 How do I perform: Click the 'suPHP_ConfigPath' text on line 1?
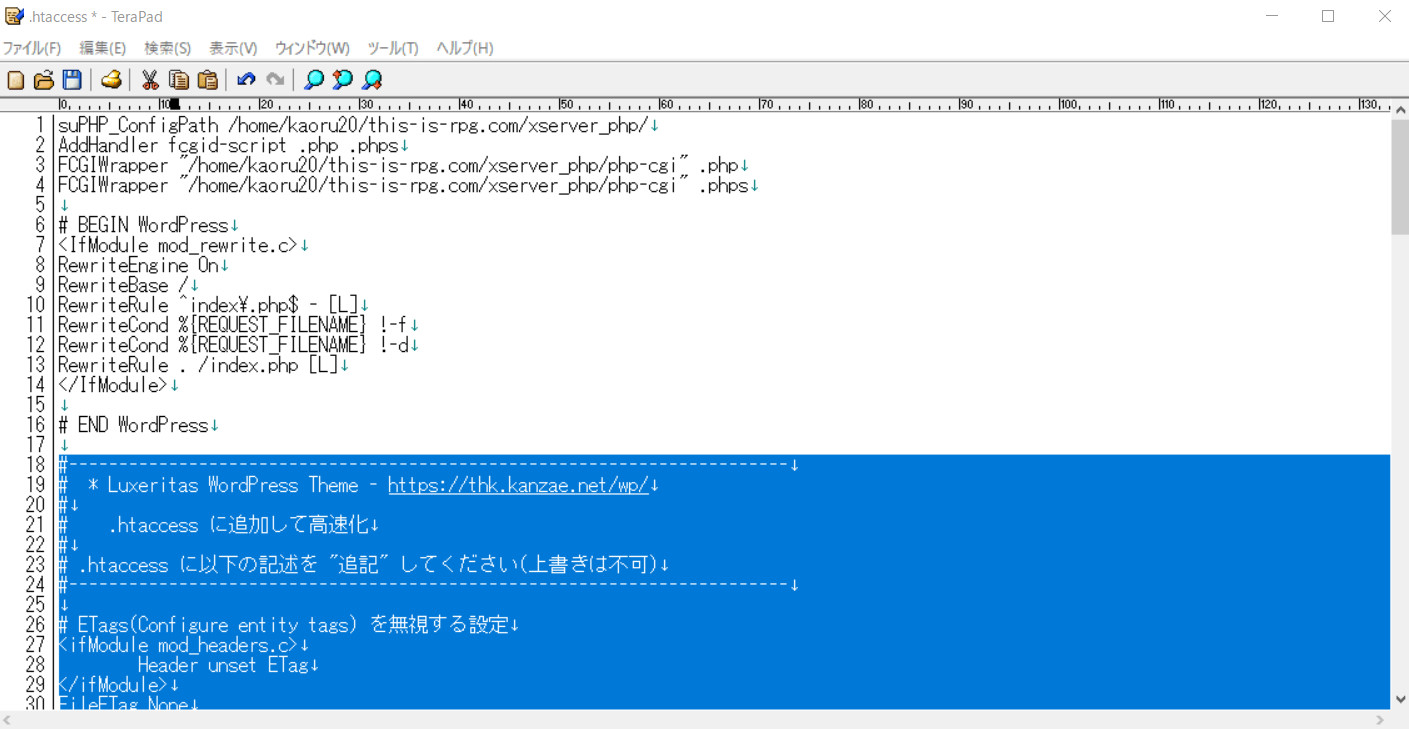pyautogui.click(x=138, y=125)
